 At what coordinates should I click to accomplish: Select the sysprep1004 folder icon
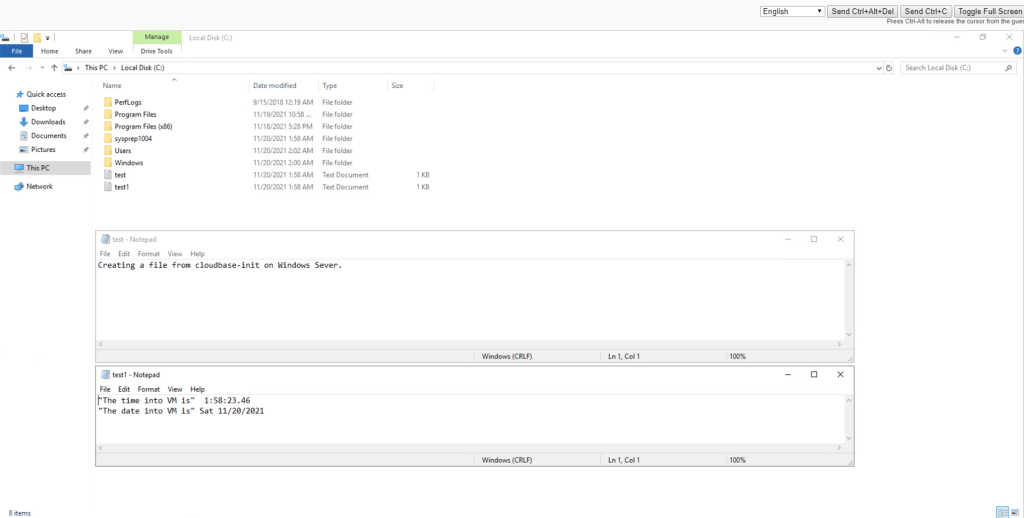(x=108, y=139)
